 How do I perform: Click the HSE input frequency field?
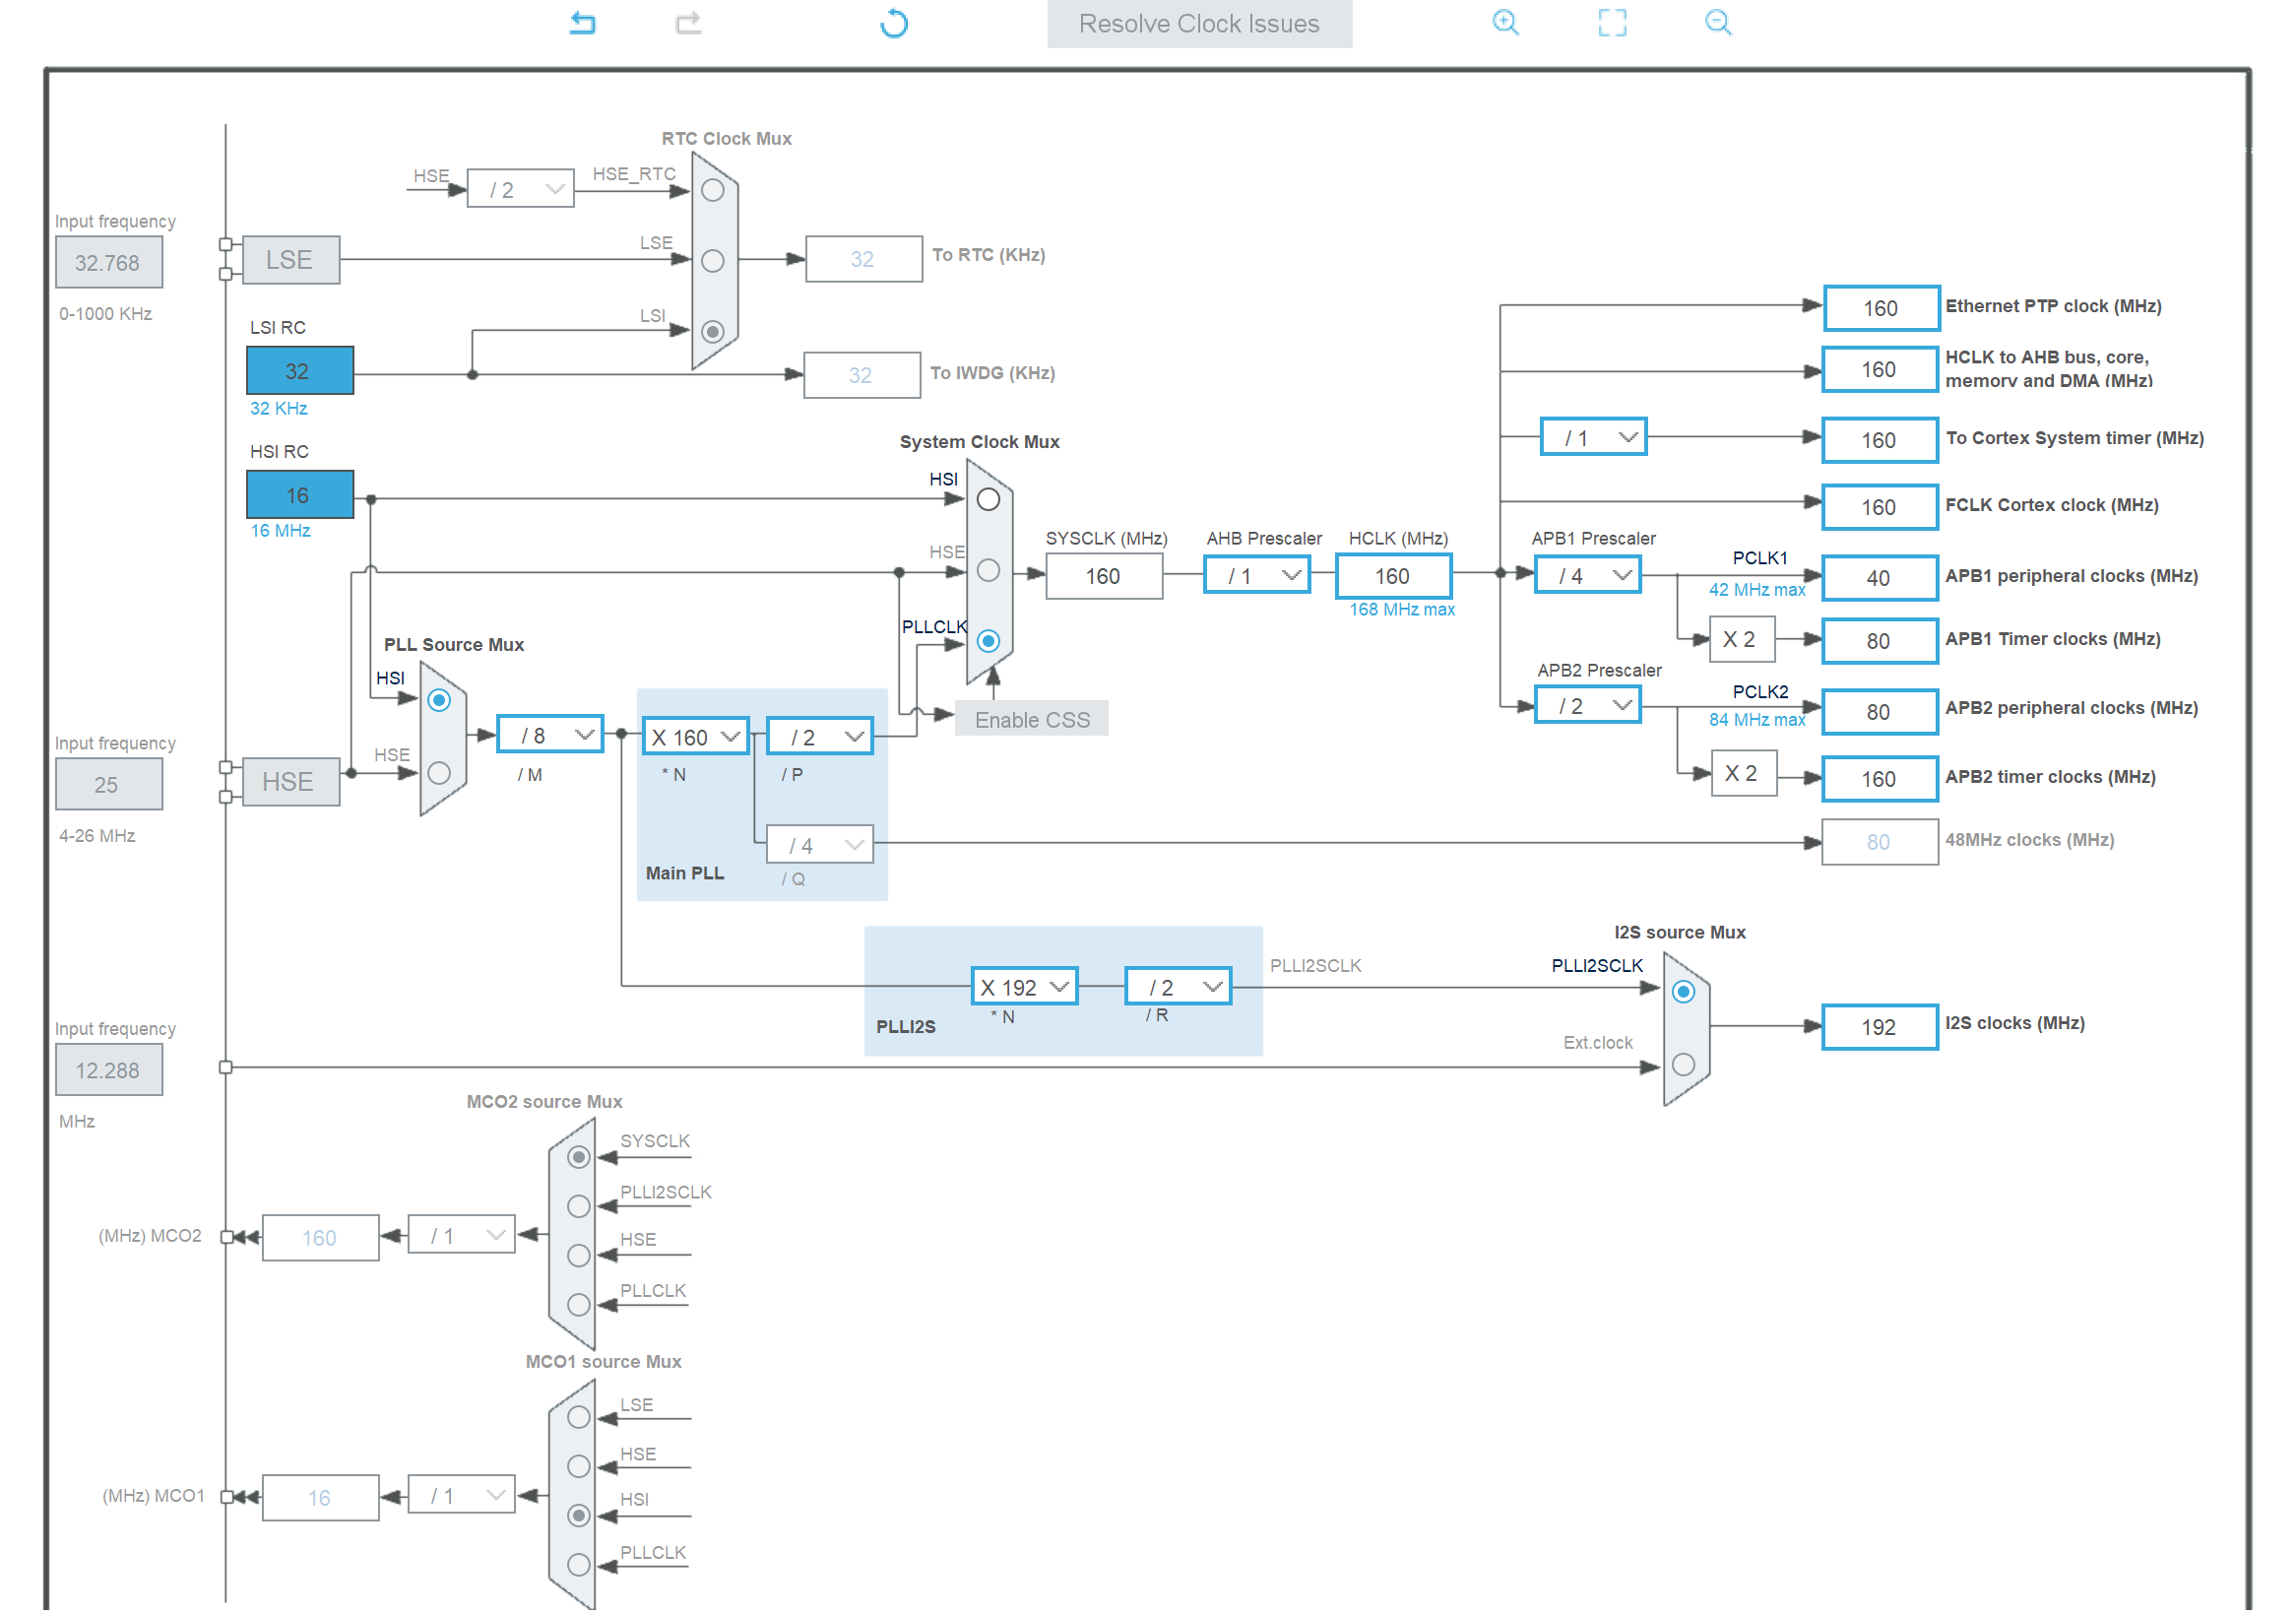[108, 785]
